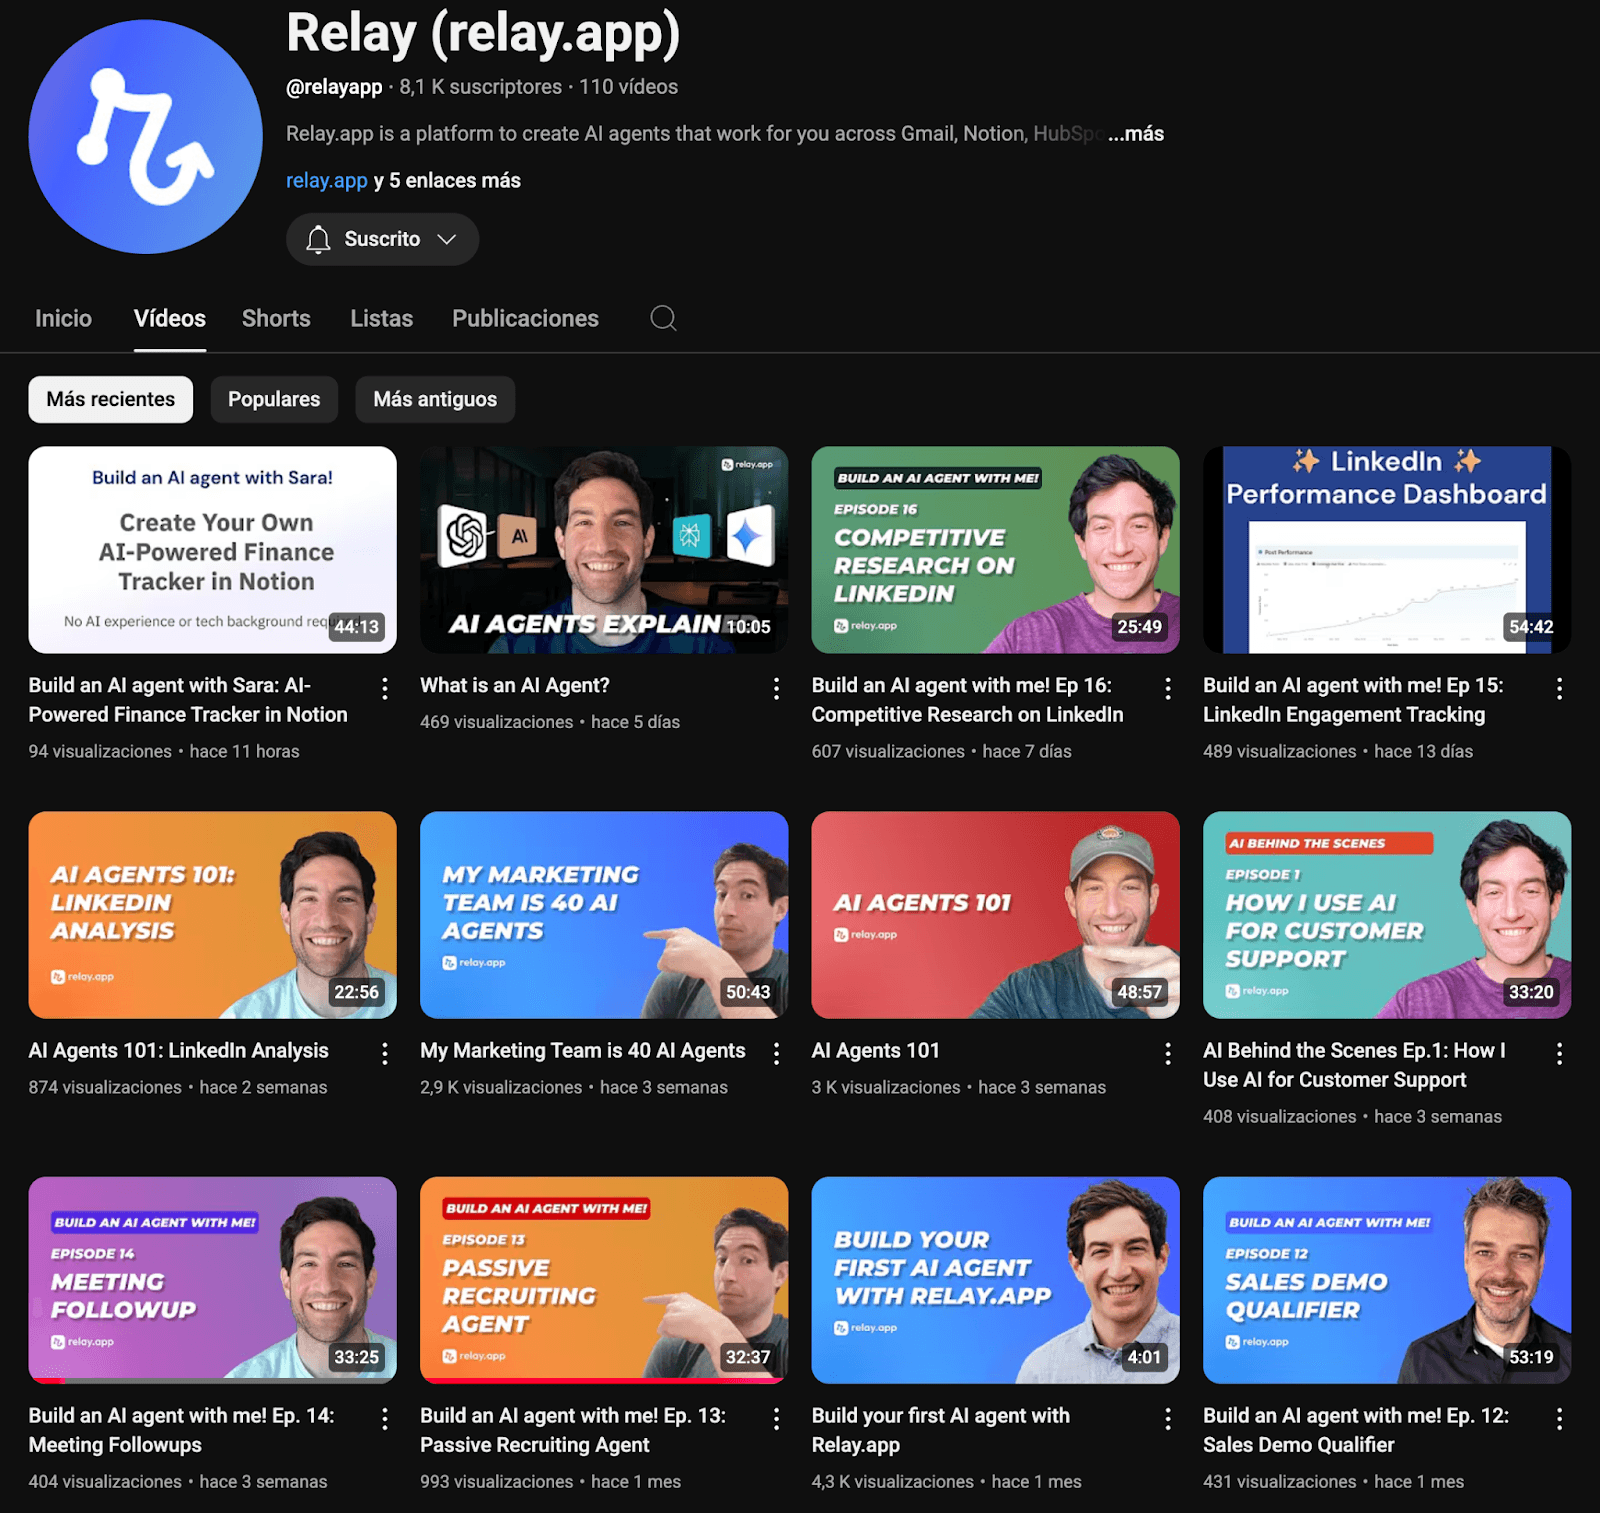Image resolution: width=1600 pixels, height=1513 pixels.
Task: Open title AI-Powered Finance Tracker in Notion
Action: click(188, 700)
